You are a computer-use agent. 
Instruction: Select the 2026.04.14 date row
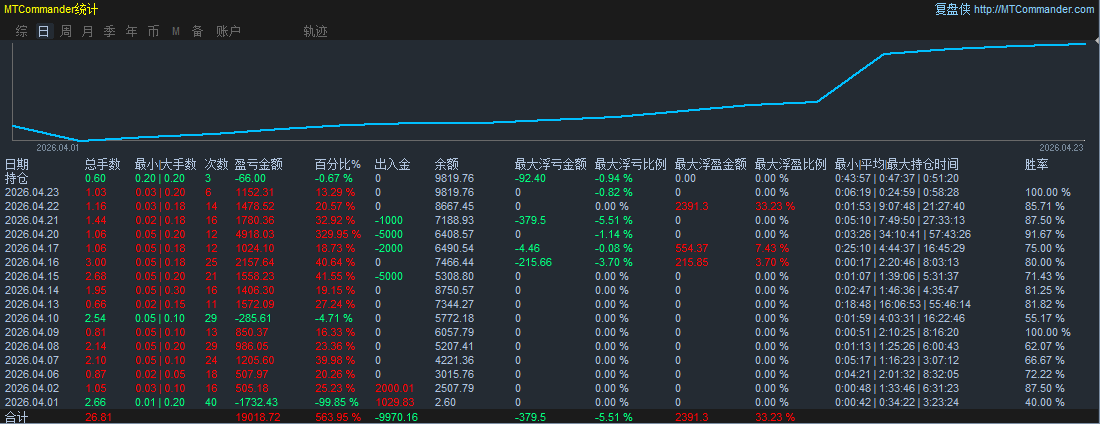coord(32,290)
